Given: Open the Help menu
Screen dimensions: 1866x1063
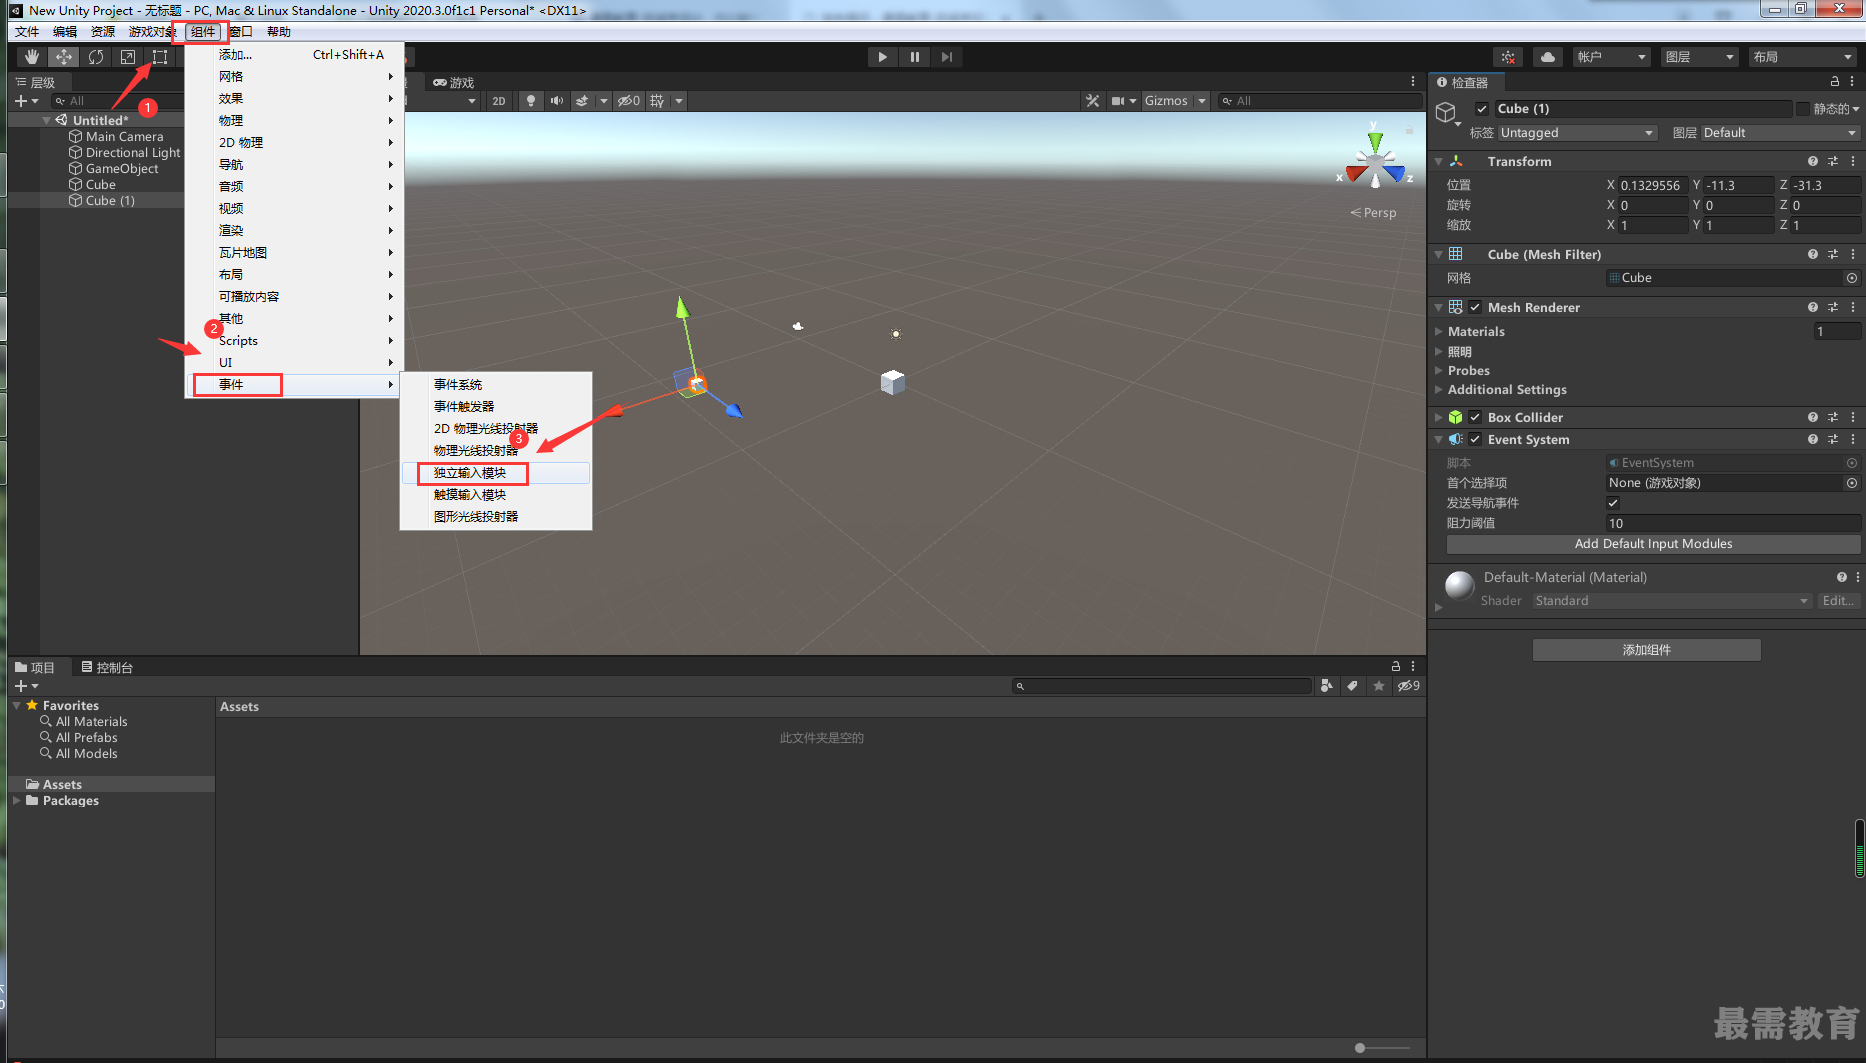Looking at the screenshot, I should (x=279, y=32).
